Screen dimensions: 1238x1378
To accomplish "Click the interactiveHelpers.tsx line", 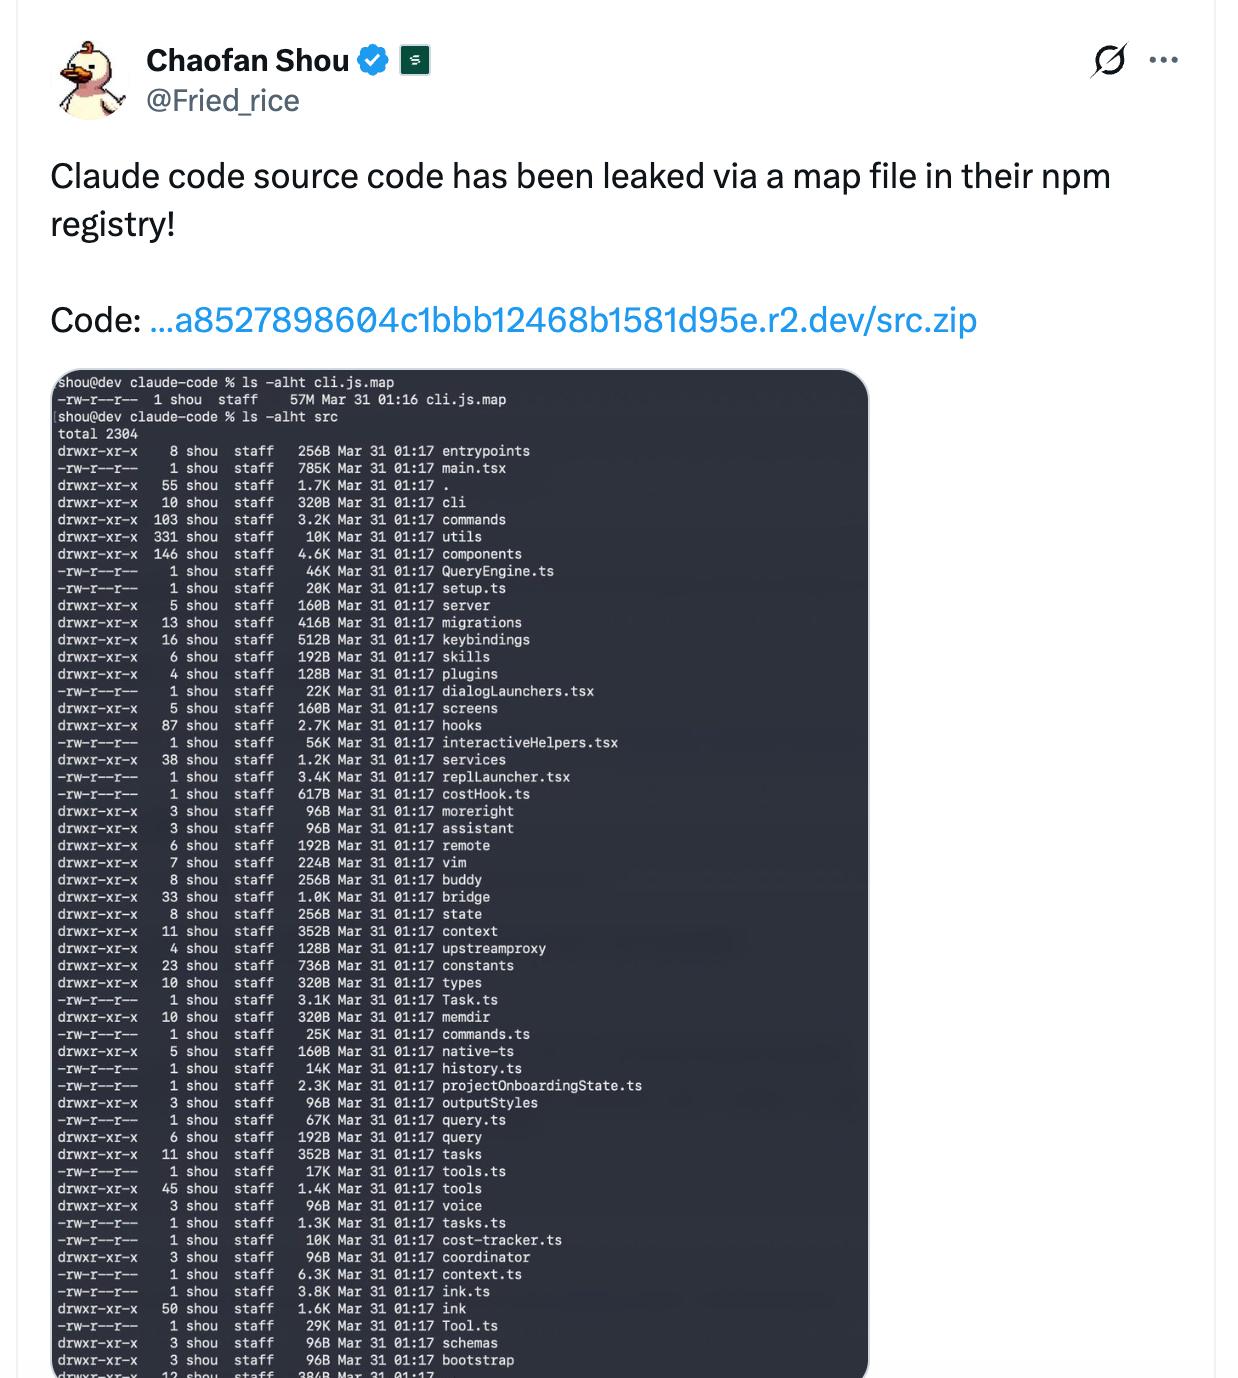I will point(529,742).
